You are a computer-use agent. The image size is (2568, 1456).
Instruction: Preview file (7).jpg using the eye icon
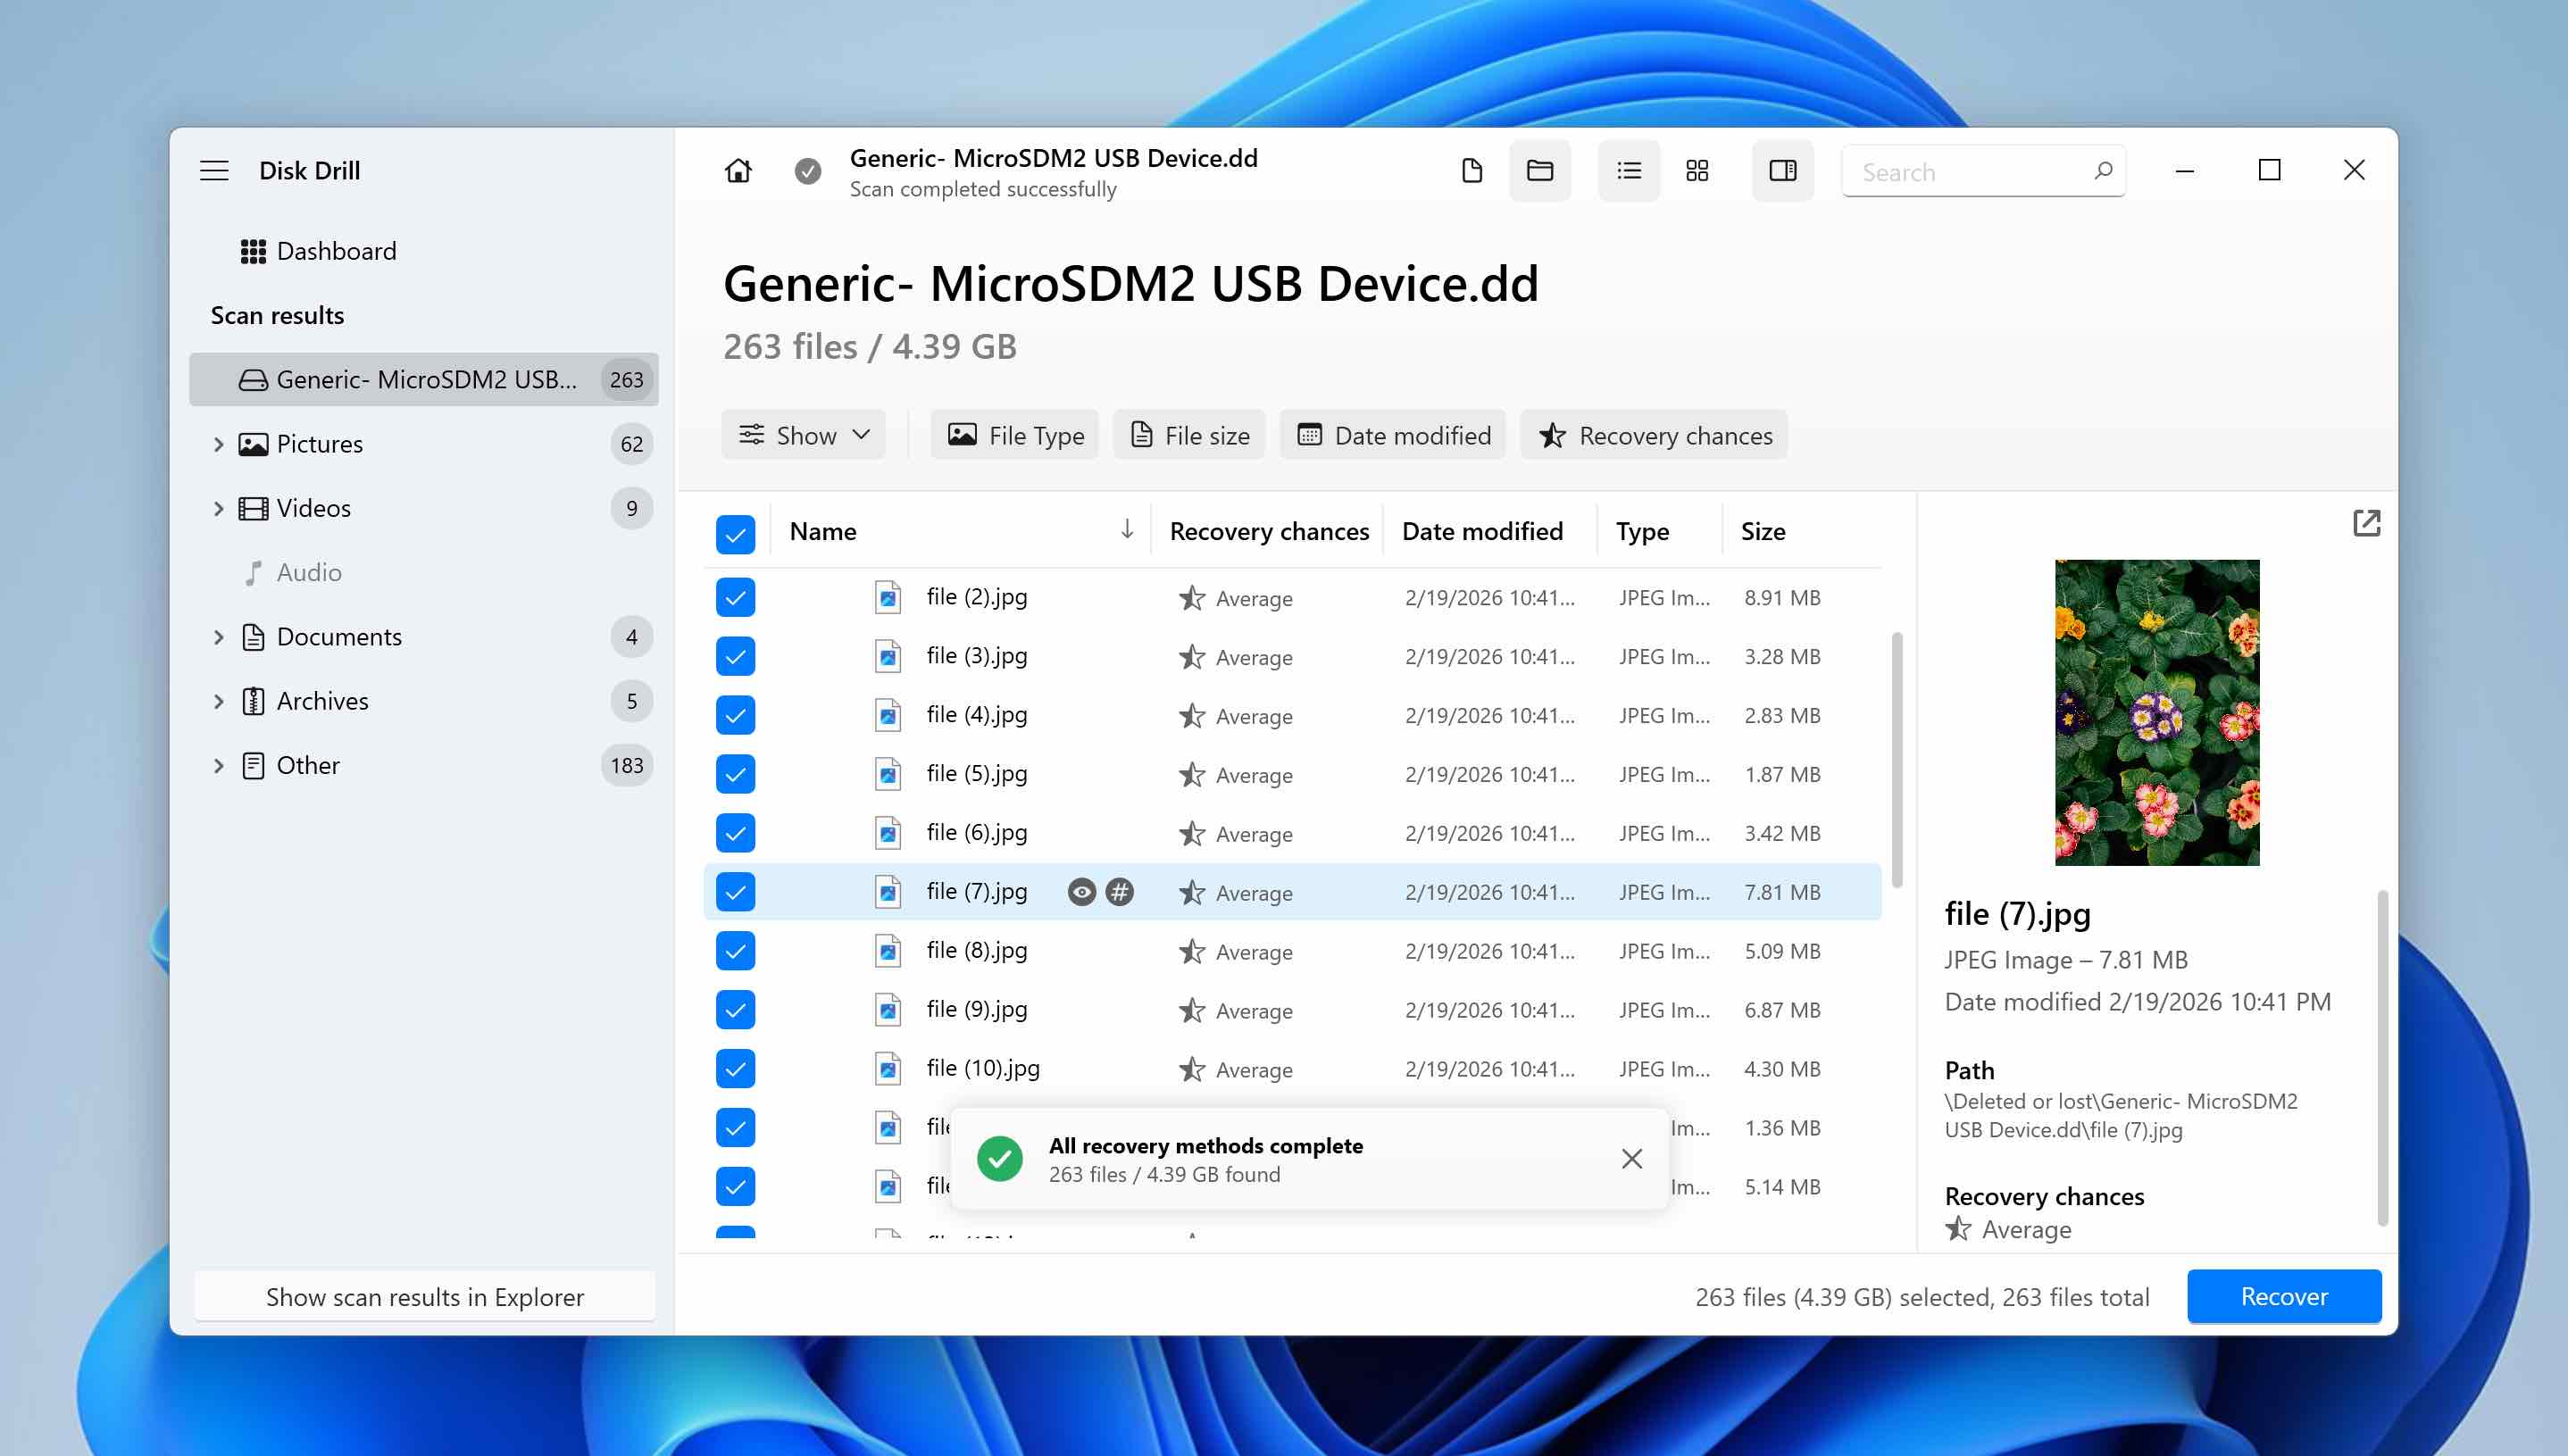(x=1081, y=891)
